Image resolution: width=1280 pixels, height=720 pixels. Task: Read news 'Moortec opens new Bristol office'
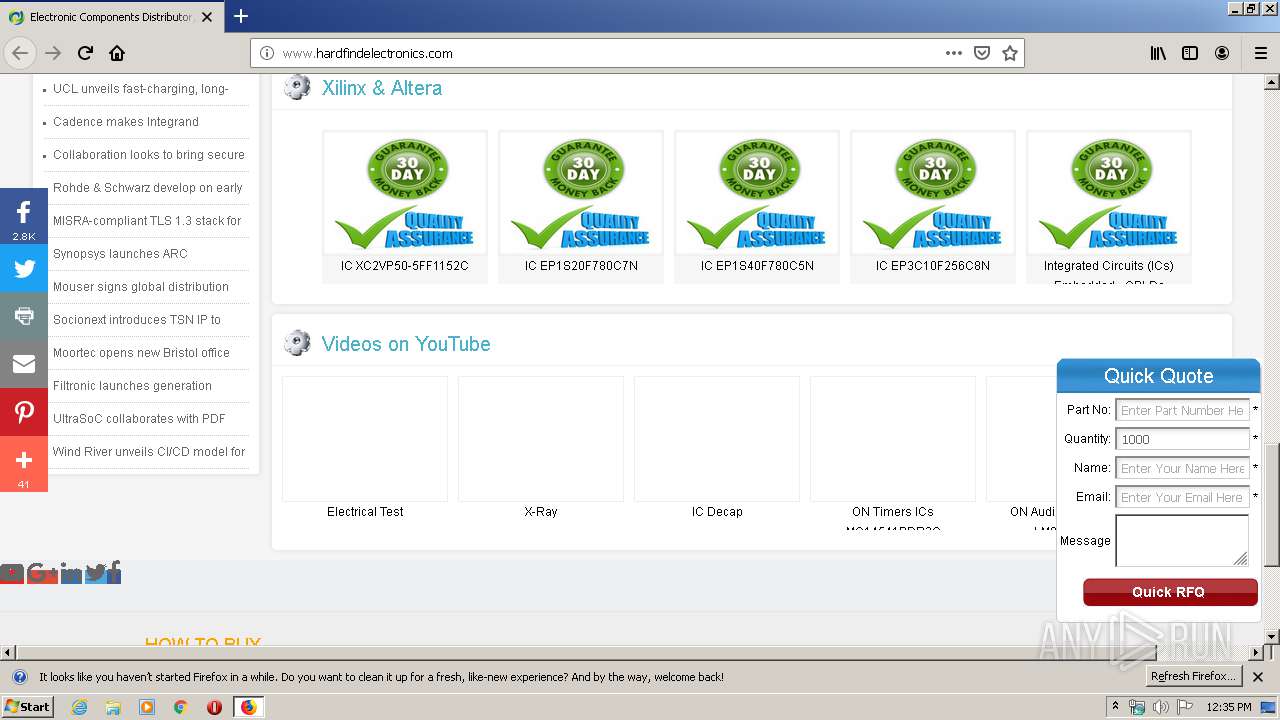click(141, 353)
